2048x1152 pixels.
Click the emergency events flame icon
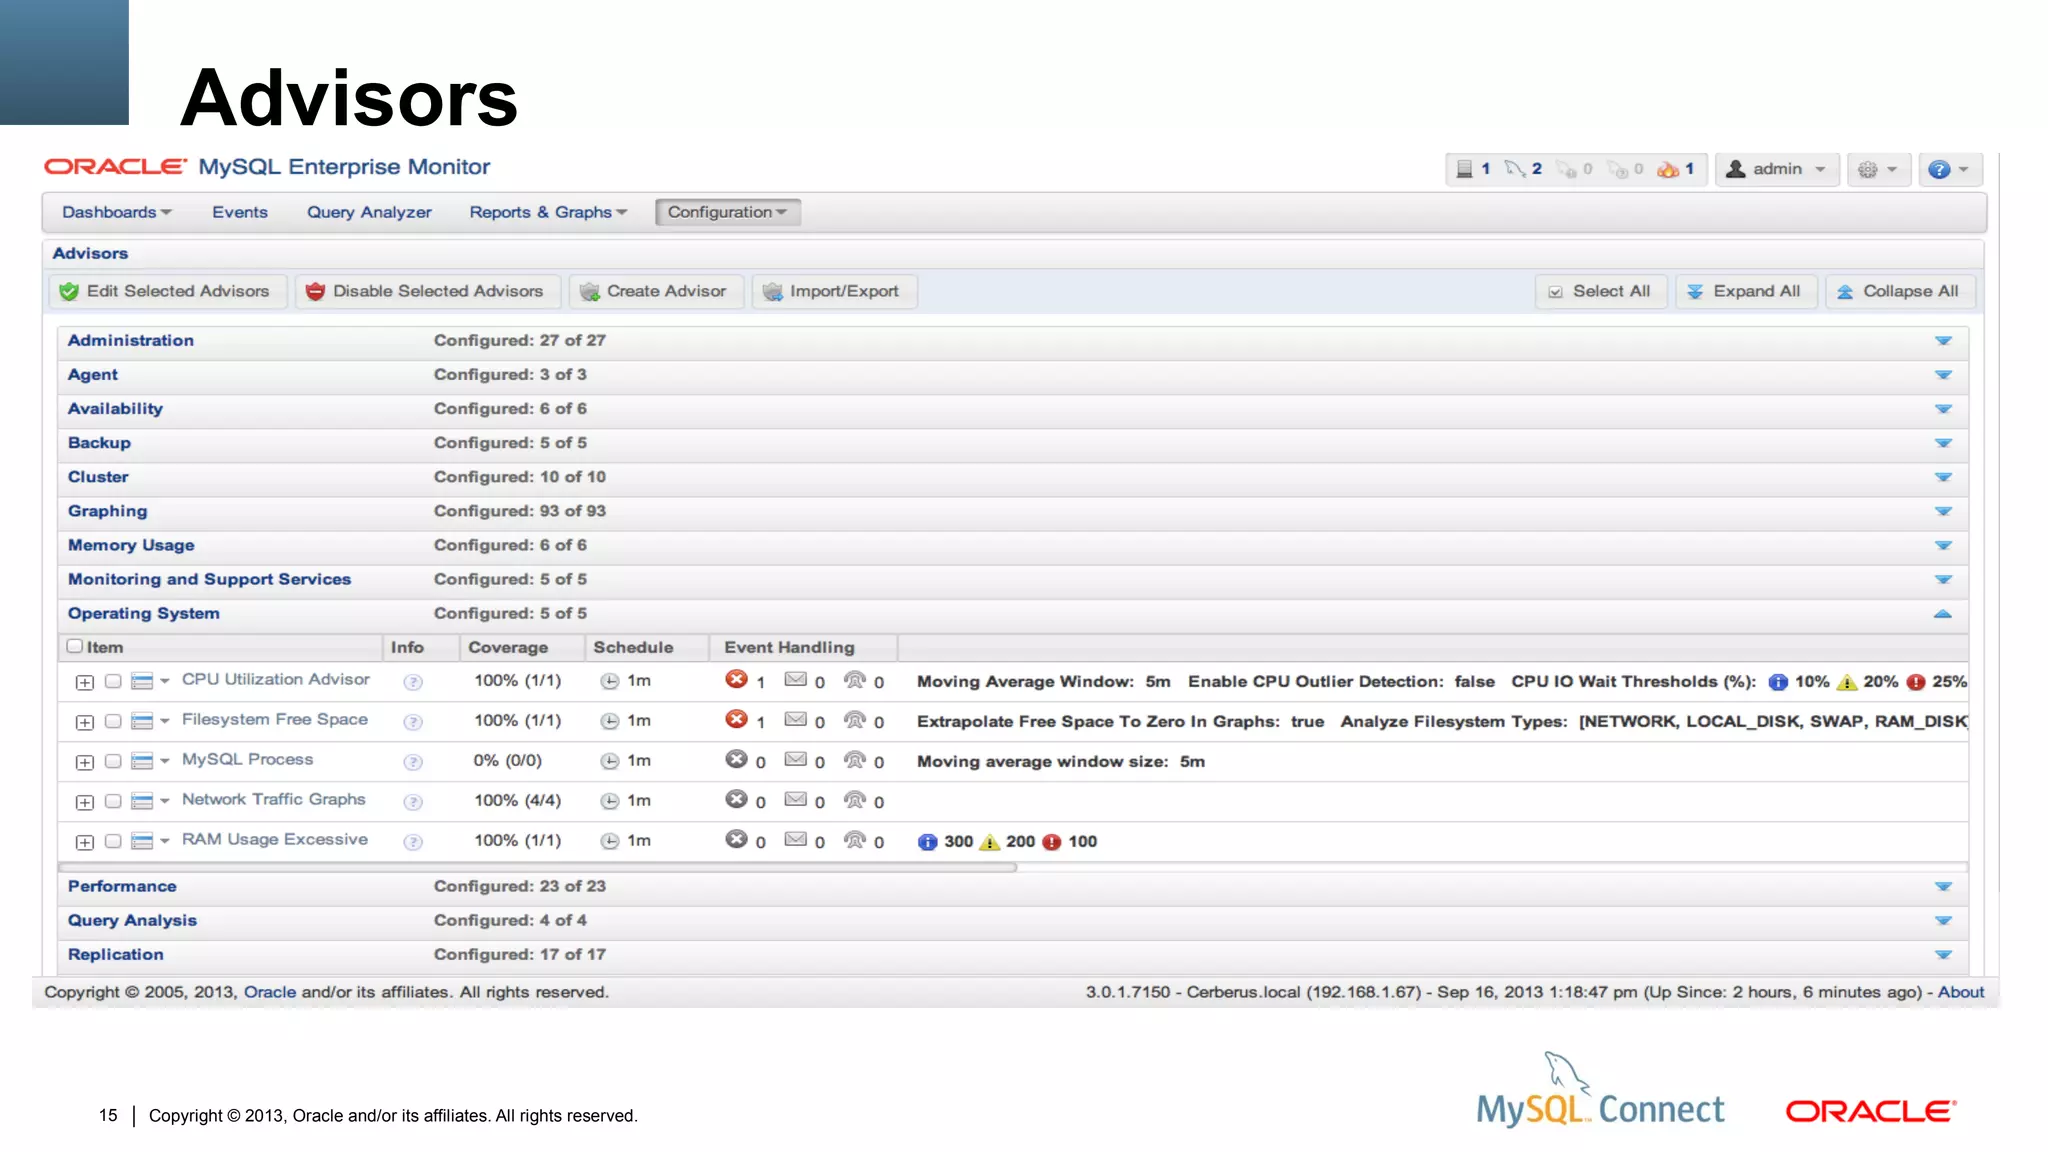[1667, 169]
